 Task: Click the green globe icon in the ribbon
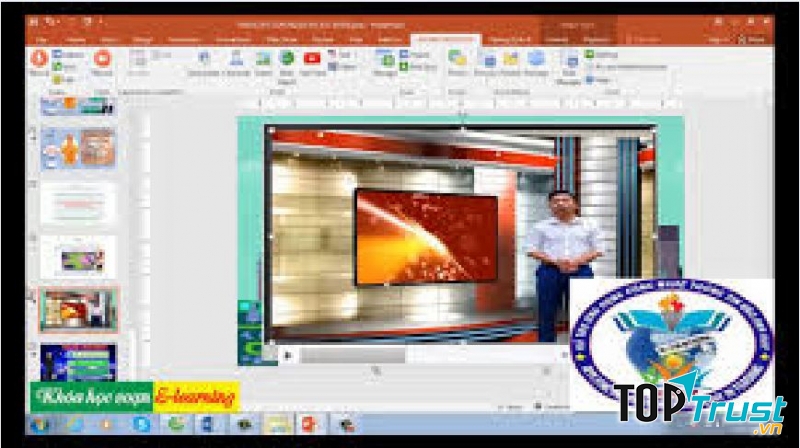pyautogui.click(x=287, y=58)
